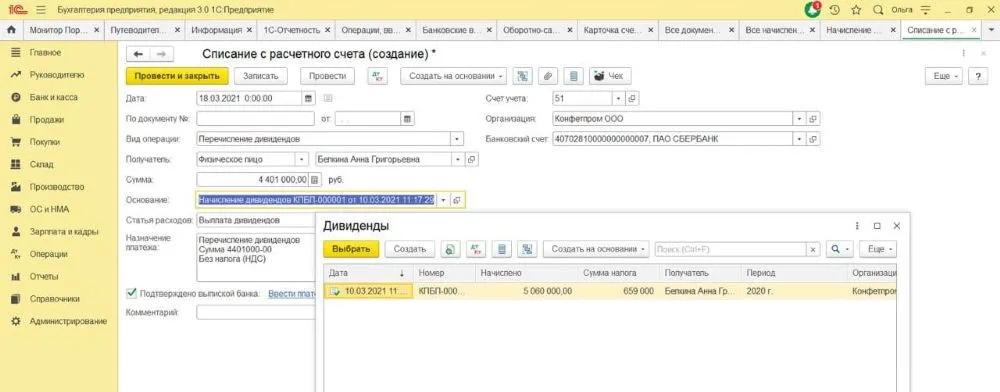Image resolution: width=1000 pixels, height=392 pixels.
Task: Select the dividend row dated 10.03.2021
Action: (610, 291)
